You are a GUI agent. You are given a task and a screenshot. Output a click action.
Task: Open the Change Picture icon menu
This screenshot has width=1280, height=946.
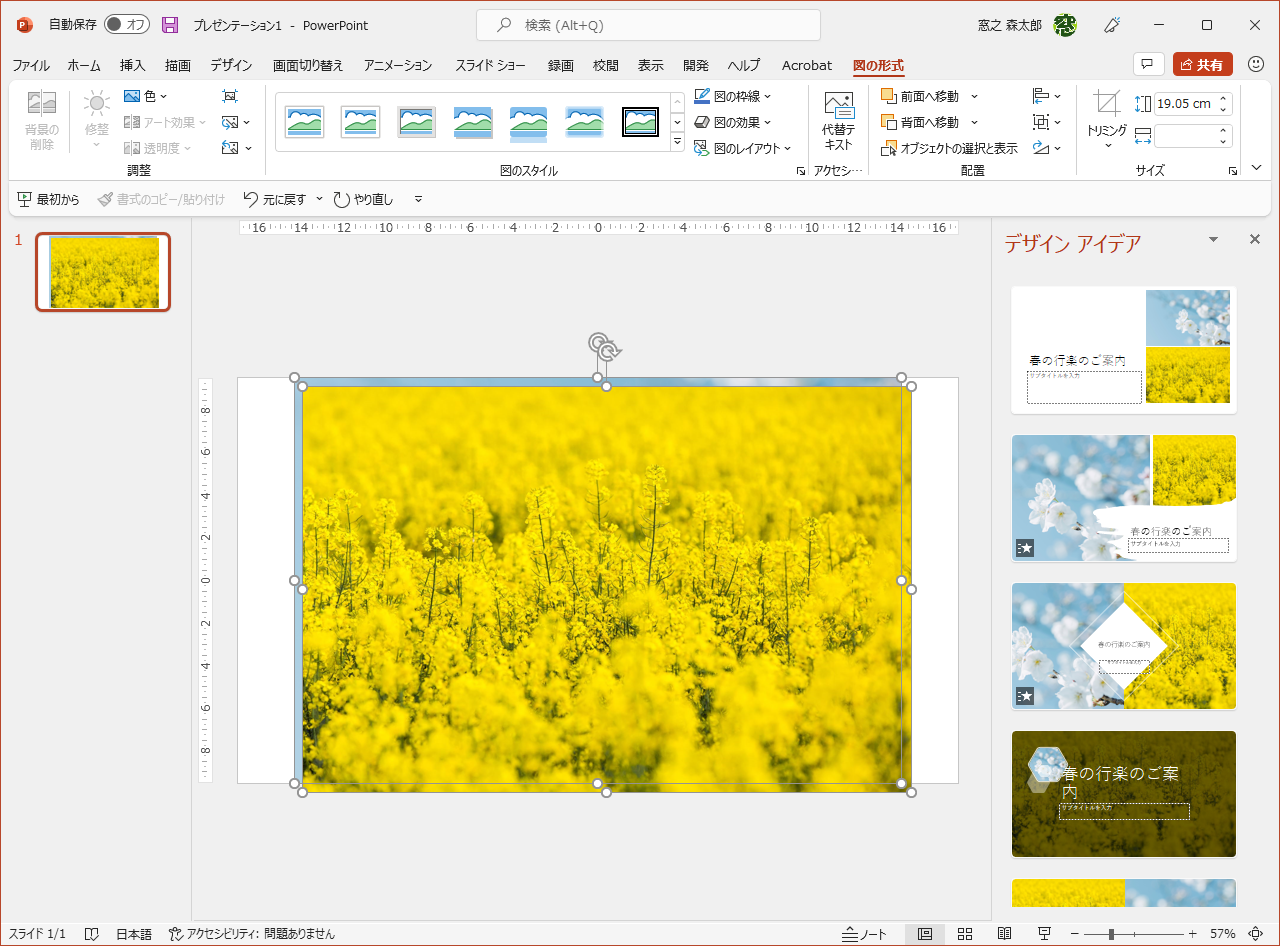pyautogui.click(x=236, y=122)
